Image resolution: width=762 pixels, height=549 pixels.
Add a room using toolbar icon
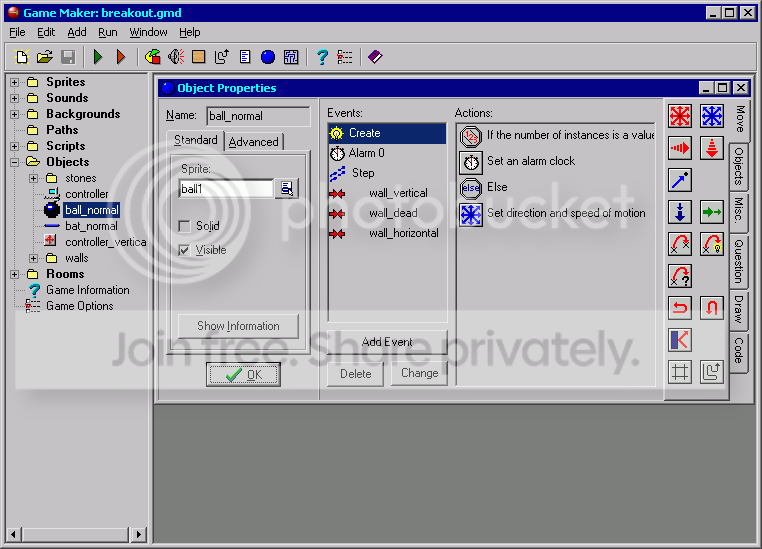point(291,57)
